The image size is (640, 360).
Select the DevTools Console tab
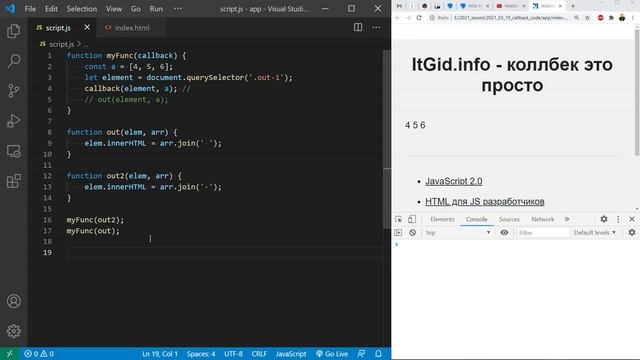tap(476, 219)
